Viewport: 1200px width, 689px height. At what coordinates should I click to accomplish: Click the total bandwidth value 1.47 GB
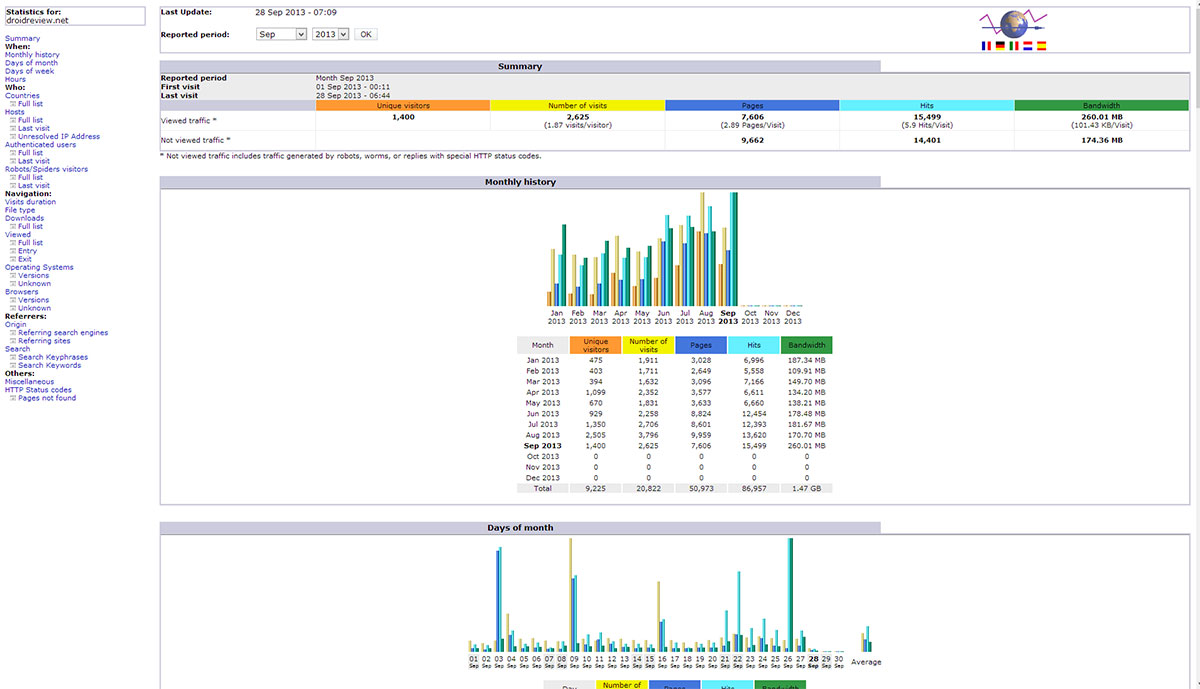pos(806,489)
